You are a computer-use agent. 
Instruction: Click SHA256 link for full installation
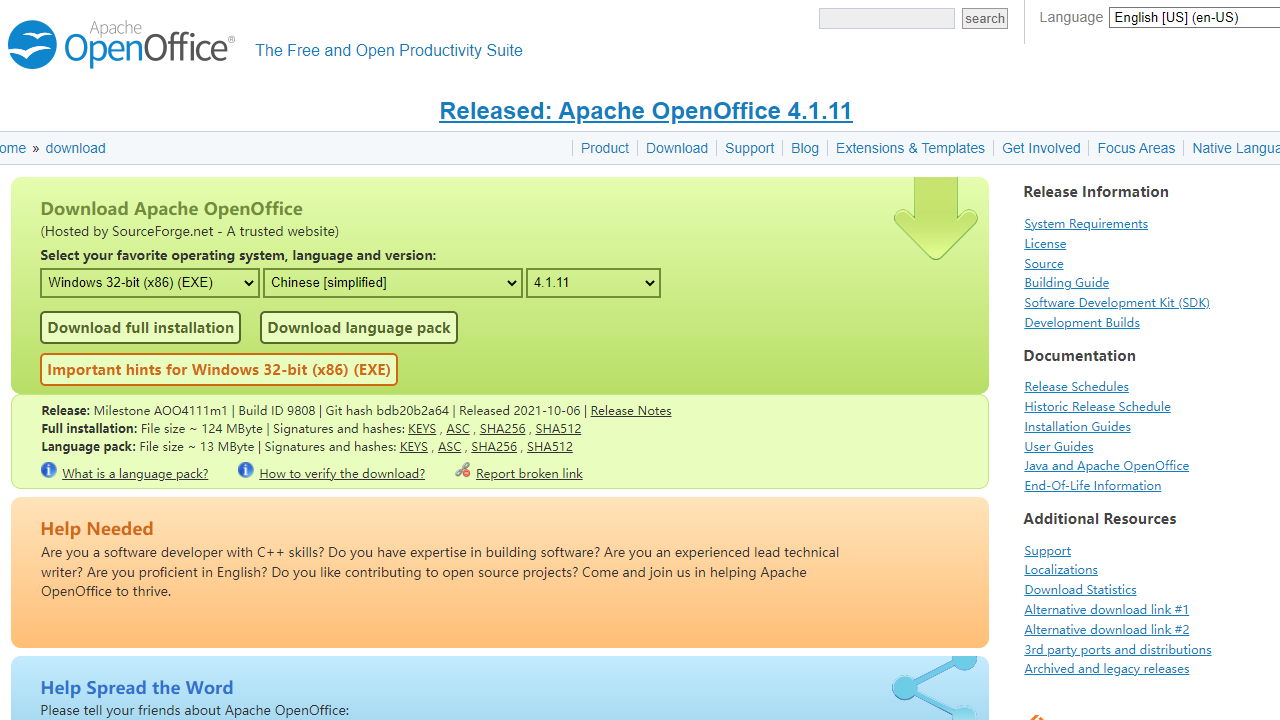[502, 429]
